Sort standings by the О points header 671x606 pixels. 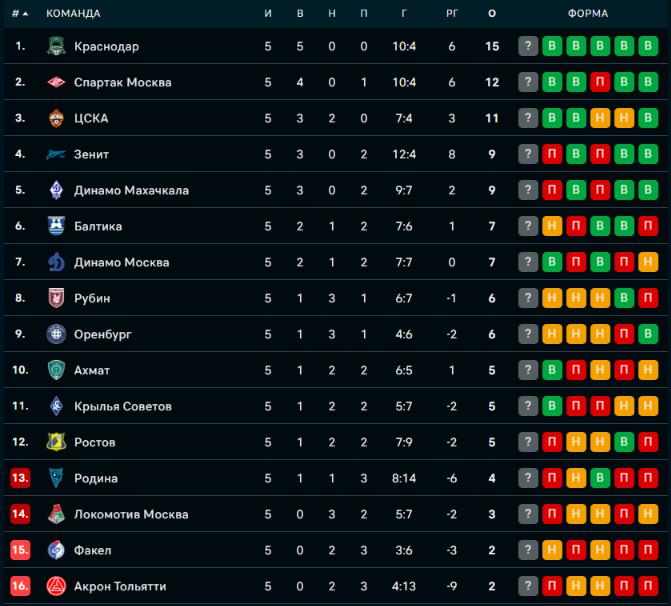492,14
